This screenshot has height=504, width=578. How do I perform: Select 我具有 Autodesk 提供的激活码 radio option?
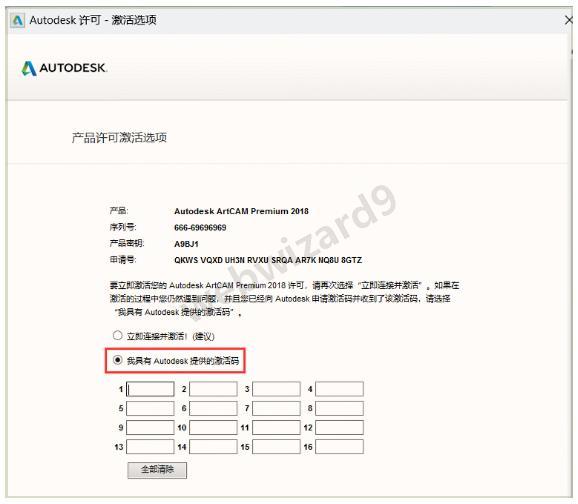point(117,360)
